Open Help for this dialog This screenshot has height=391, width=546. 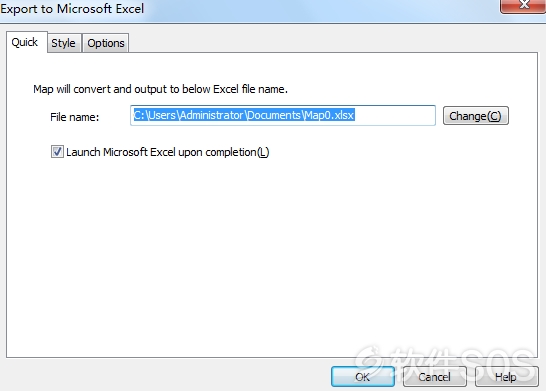(506, 377)
